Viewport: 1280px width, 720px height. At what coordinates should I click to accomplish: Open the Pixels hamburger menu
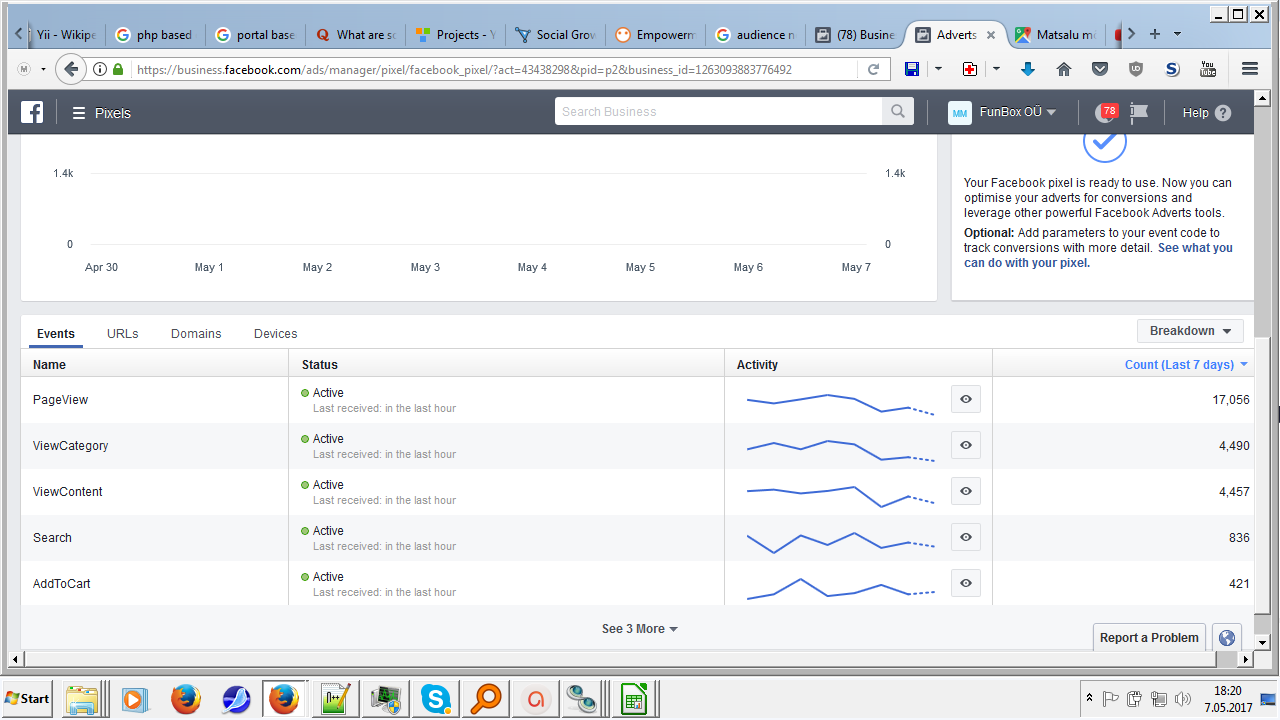[x=79, y=113]
